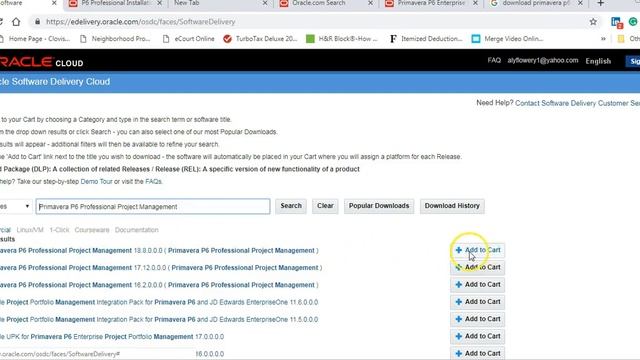Bookmark this page with the star icon

pyautogui.click(x=593, y=22)
